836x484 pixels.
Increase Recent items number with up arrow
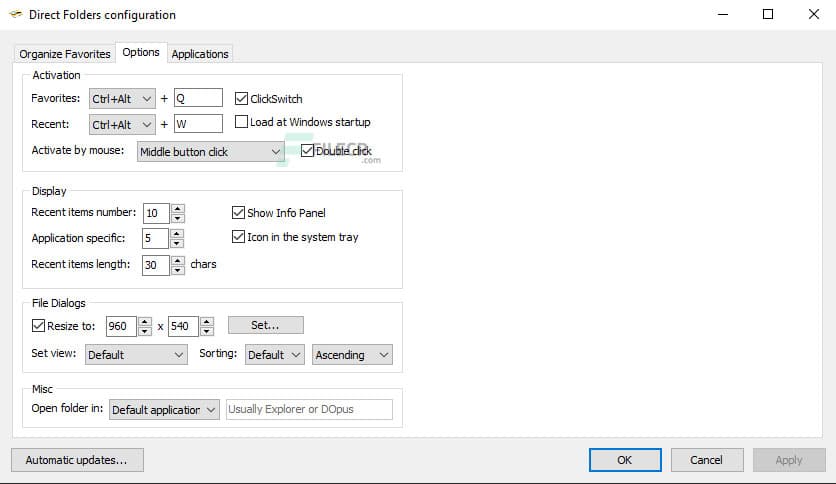coord(178,208)
